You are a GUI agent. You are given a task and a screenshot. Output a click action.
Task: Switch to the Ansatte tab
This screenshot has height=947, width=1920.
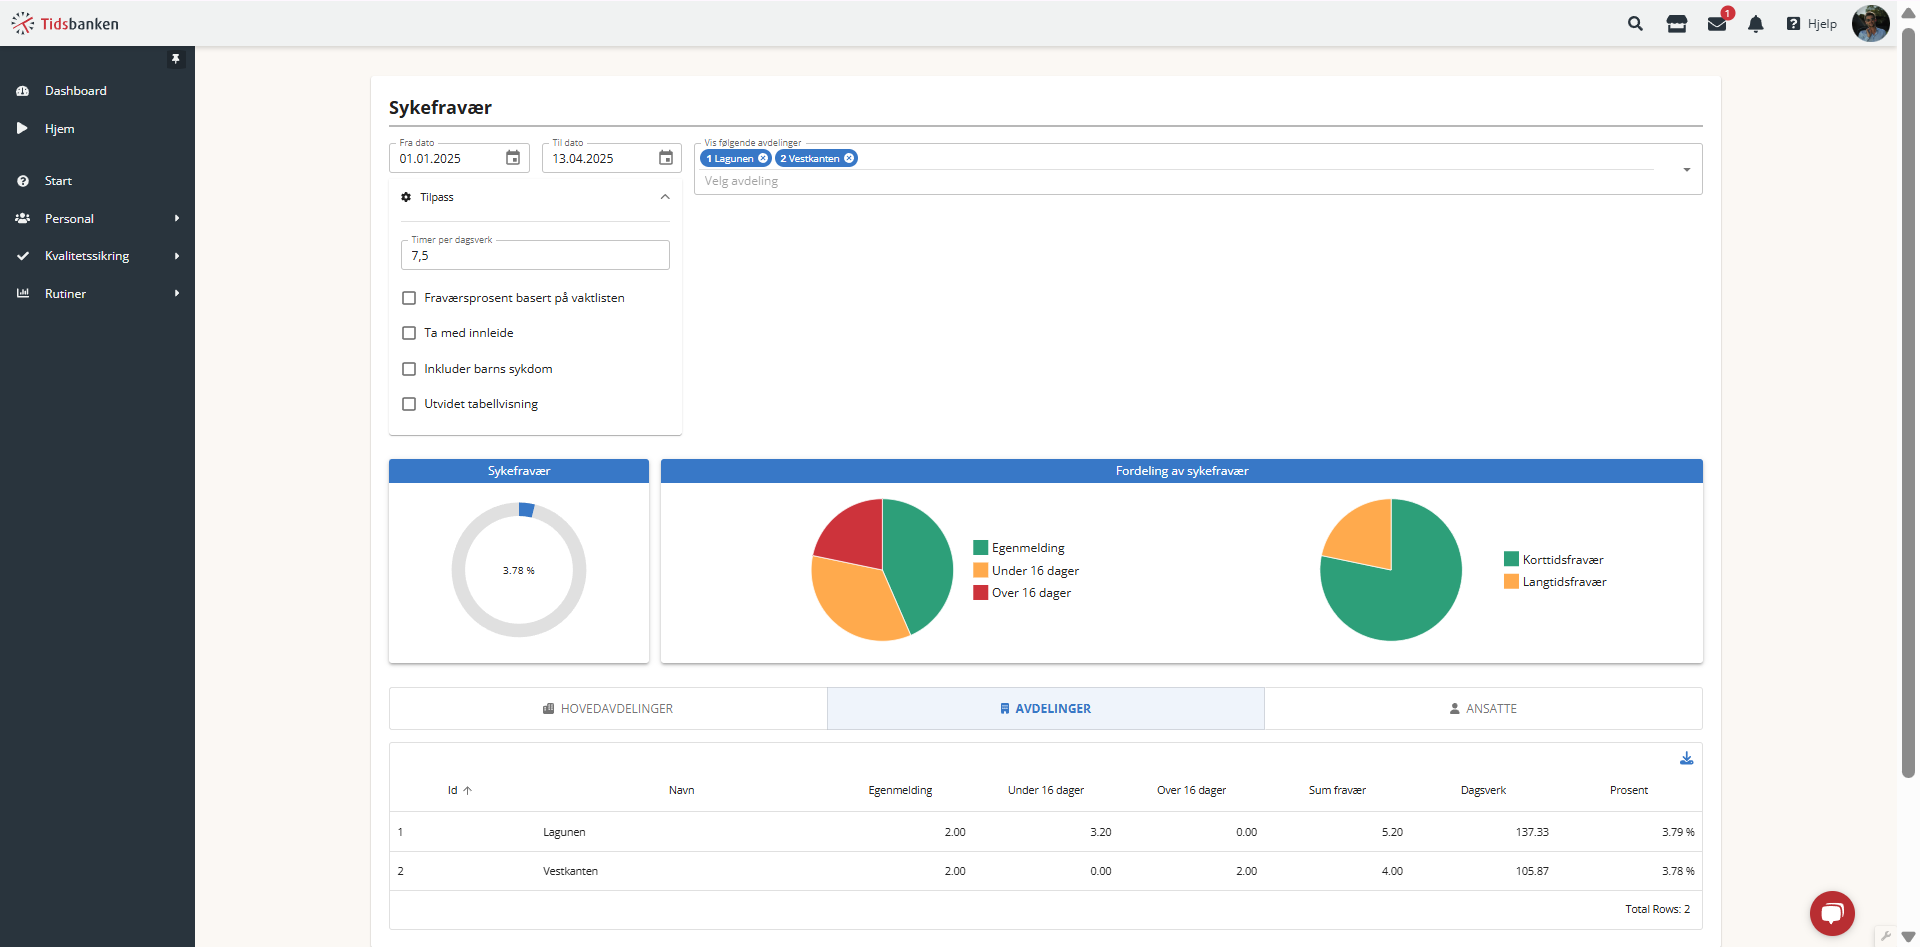coord(1483,709)
